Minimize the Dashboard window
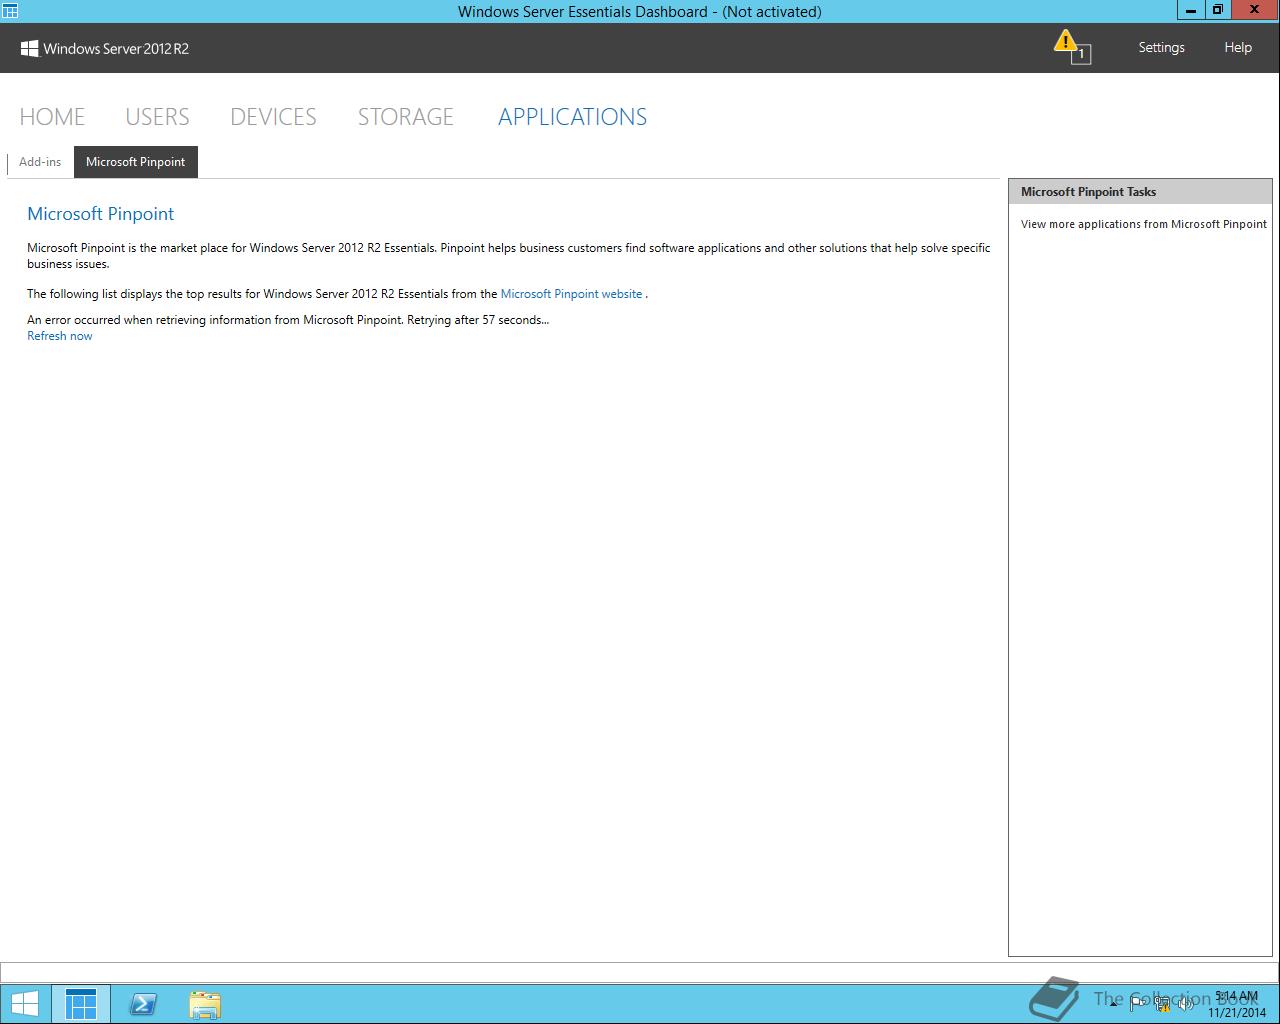Viewport: 1280px width, 1024px height. pyautogui.click(x=1190, y=10)
